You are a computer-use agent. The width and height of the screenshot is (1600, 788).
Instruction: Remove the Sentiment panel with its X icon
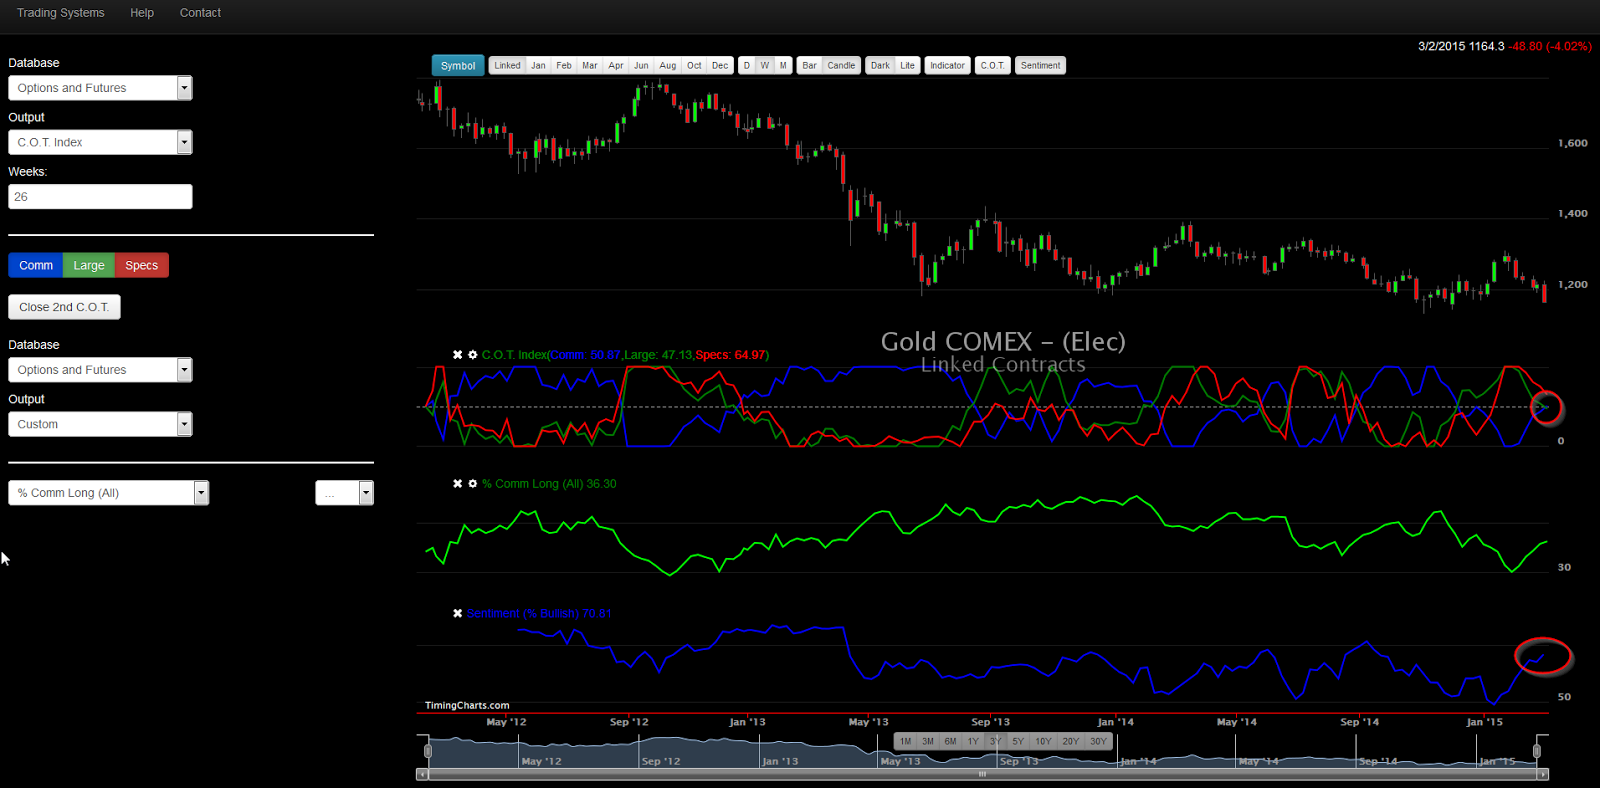[x=457, y=614]
